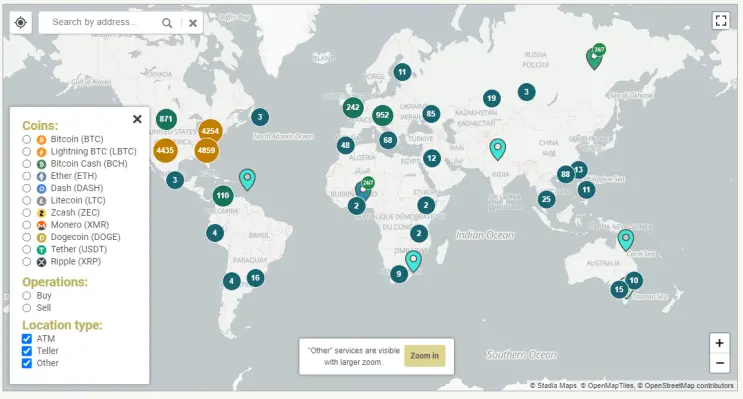Toggle fullscreen map view
Screen dimensions: 743x399
point(721,20)
